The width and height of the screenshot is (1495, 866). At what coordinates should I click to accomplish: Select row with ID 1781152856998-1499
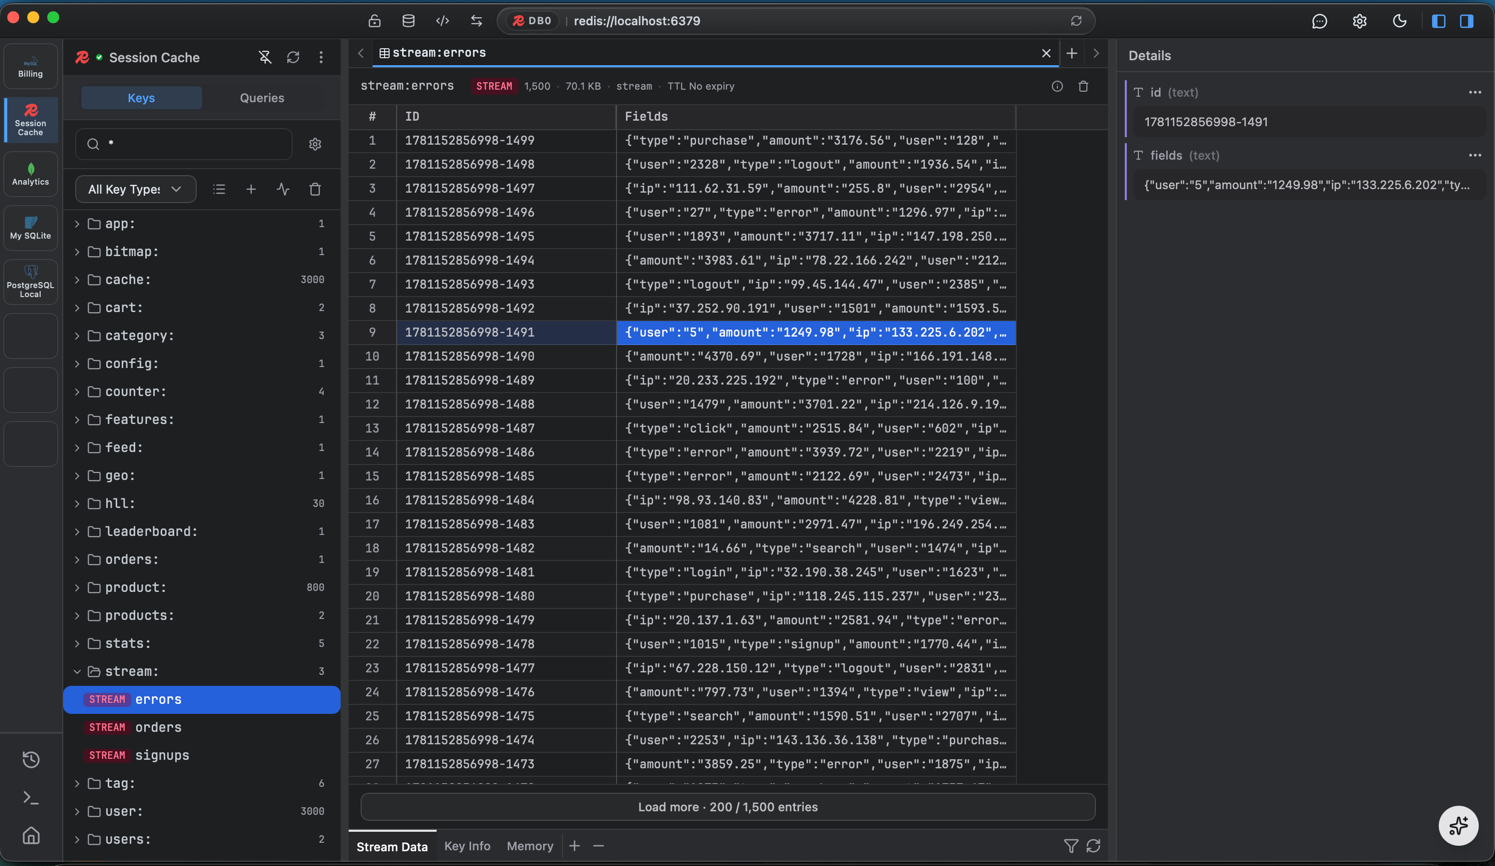point(682,141)
